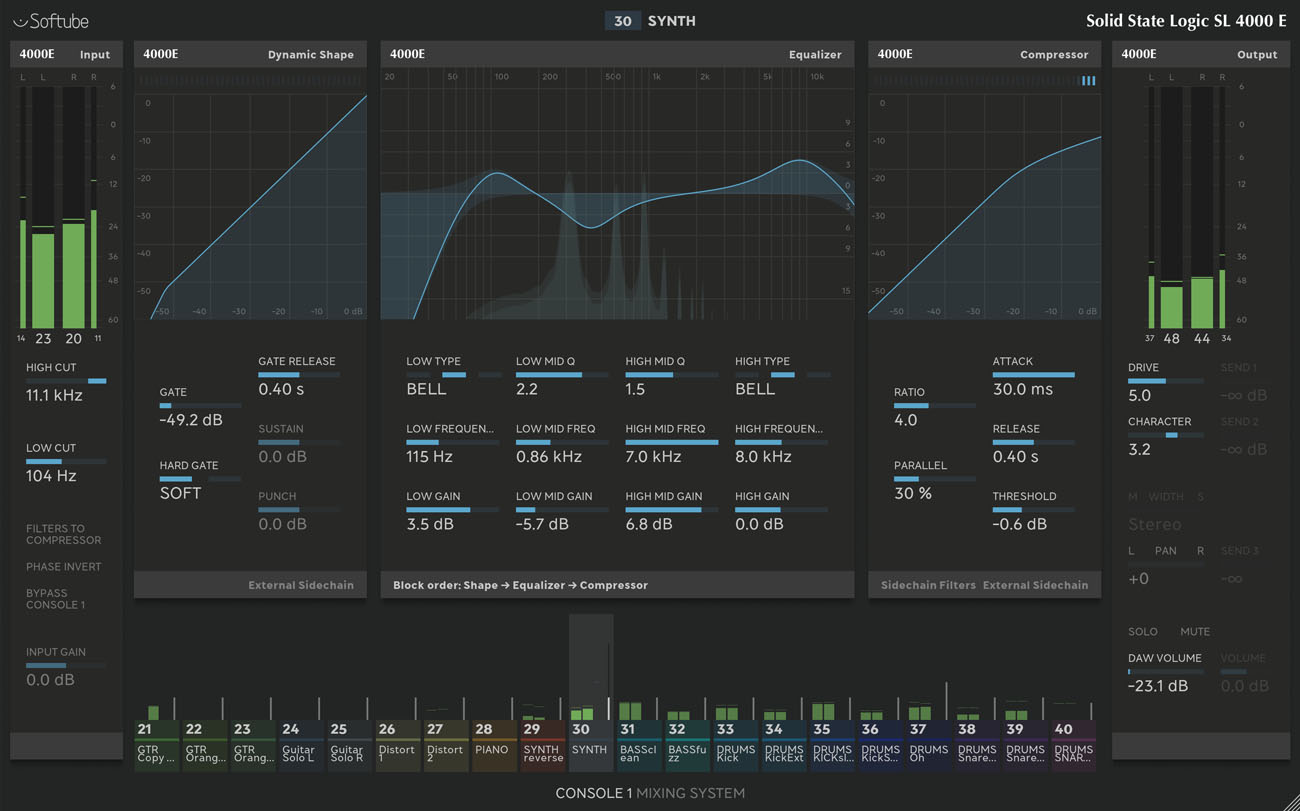Enable Filters To Compressor
Image resolution: width=1300 pixels, height=811 pixels.
pyautogui.click(x=64, y=534)
